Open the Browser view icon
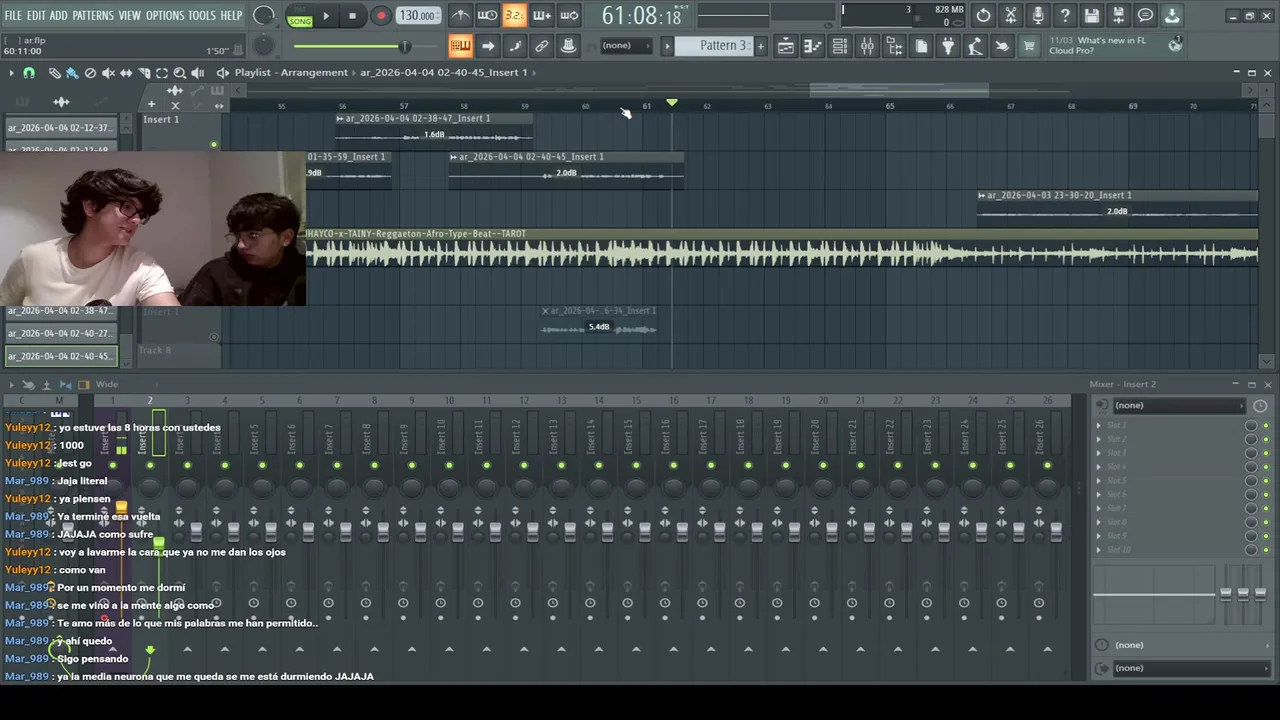 [x=894, y=46]
